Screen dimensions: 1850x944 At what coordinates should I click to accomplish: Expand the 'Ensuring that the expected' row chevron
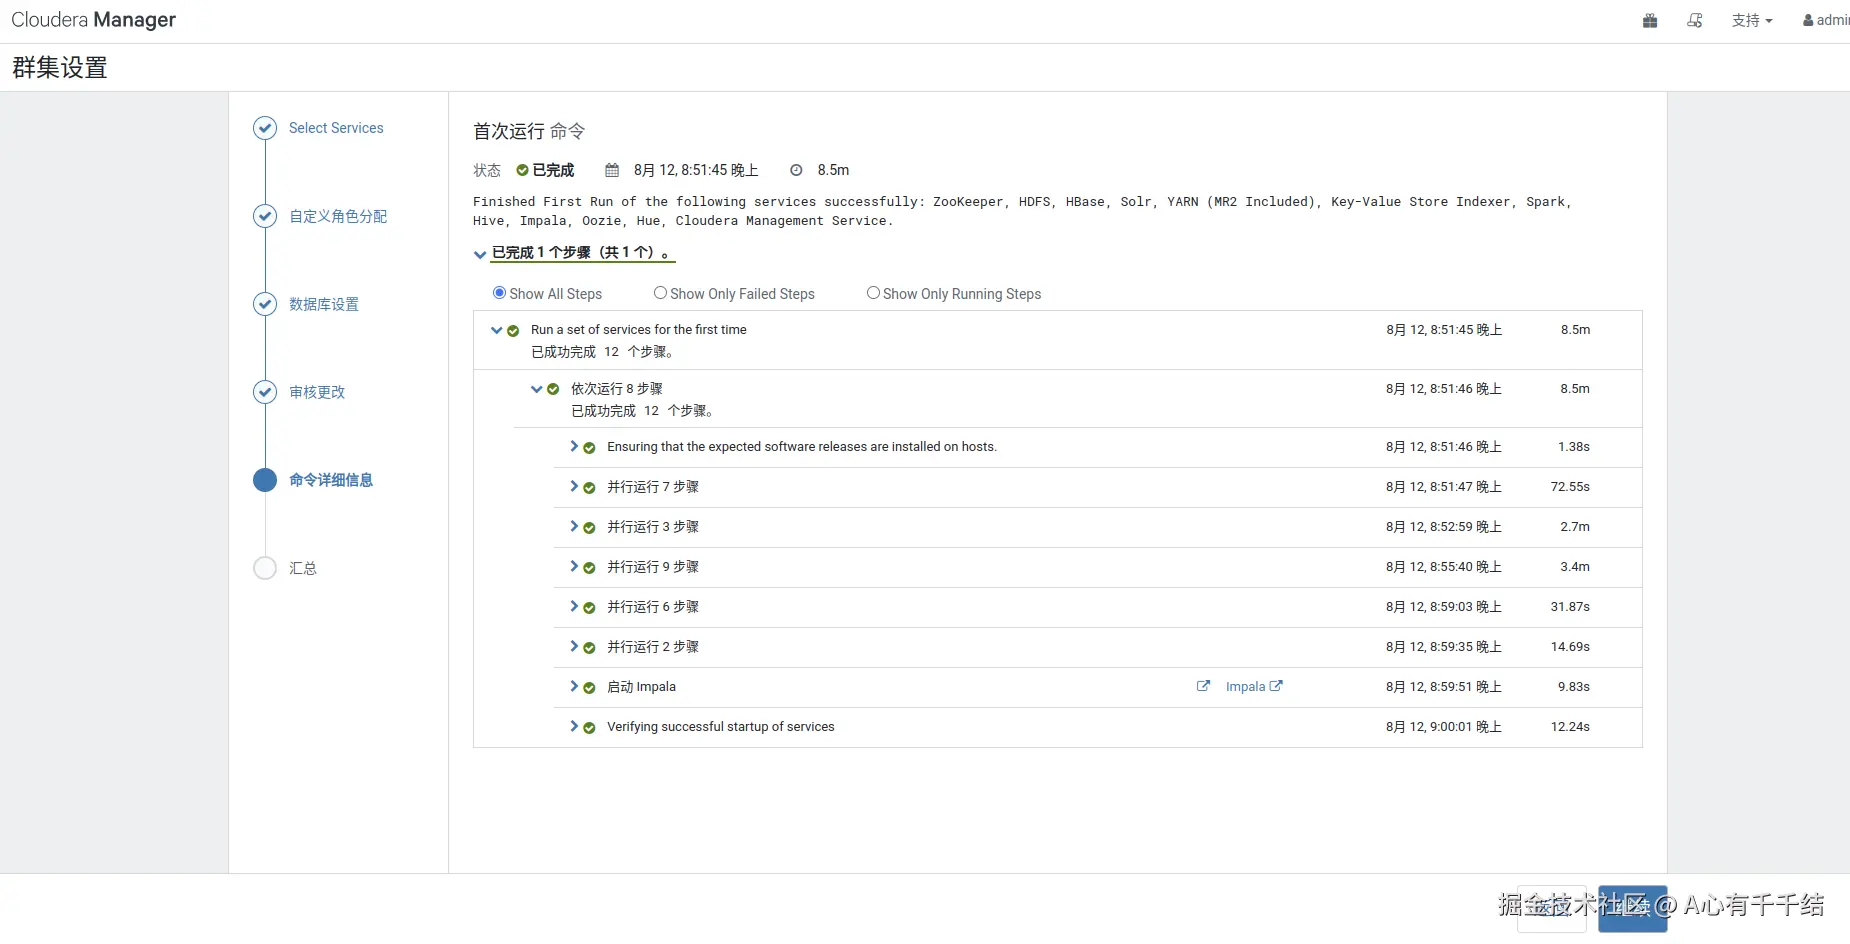click(x=574, y=446)
